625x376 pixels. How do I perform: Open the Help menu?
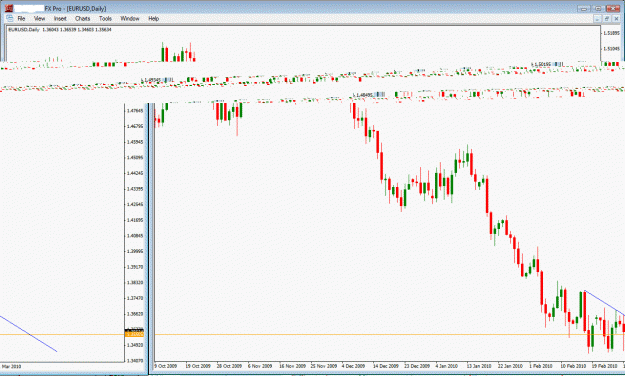[153, 18]
